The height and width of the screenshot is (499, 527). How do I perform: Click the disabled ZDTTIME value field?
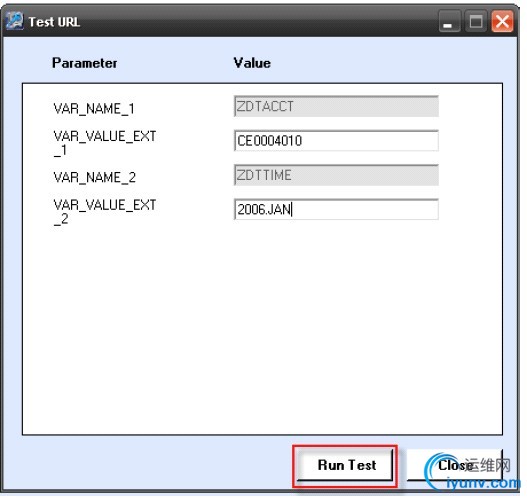[x=336, y=175]
